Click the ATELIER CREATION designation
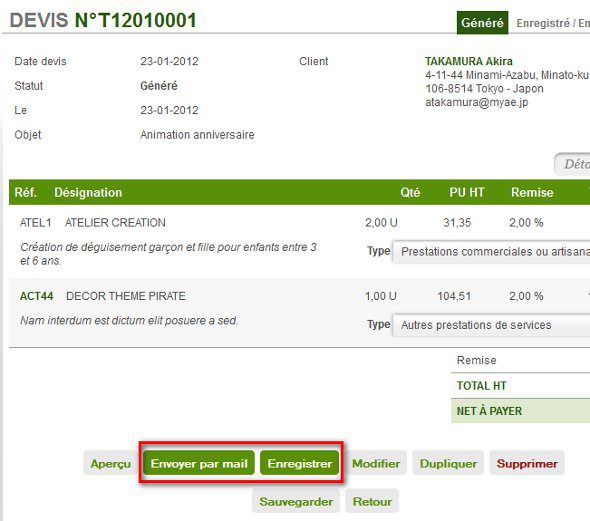 point(115,223)
